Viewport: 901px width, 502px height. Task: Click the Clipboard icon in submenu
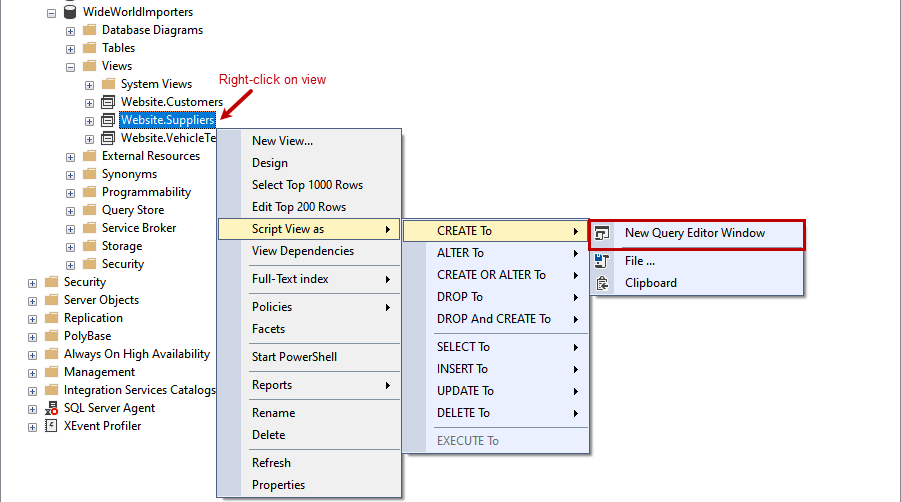point(602,283)
